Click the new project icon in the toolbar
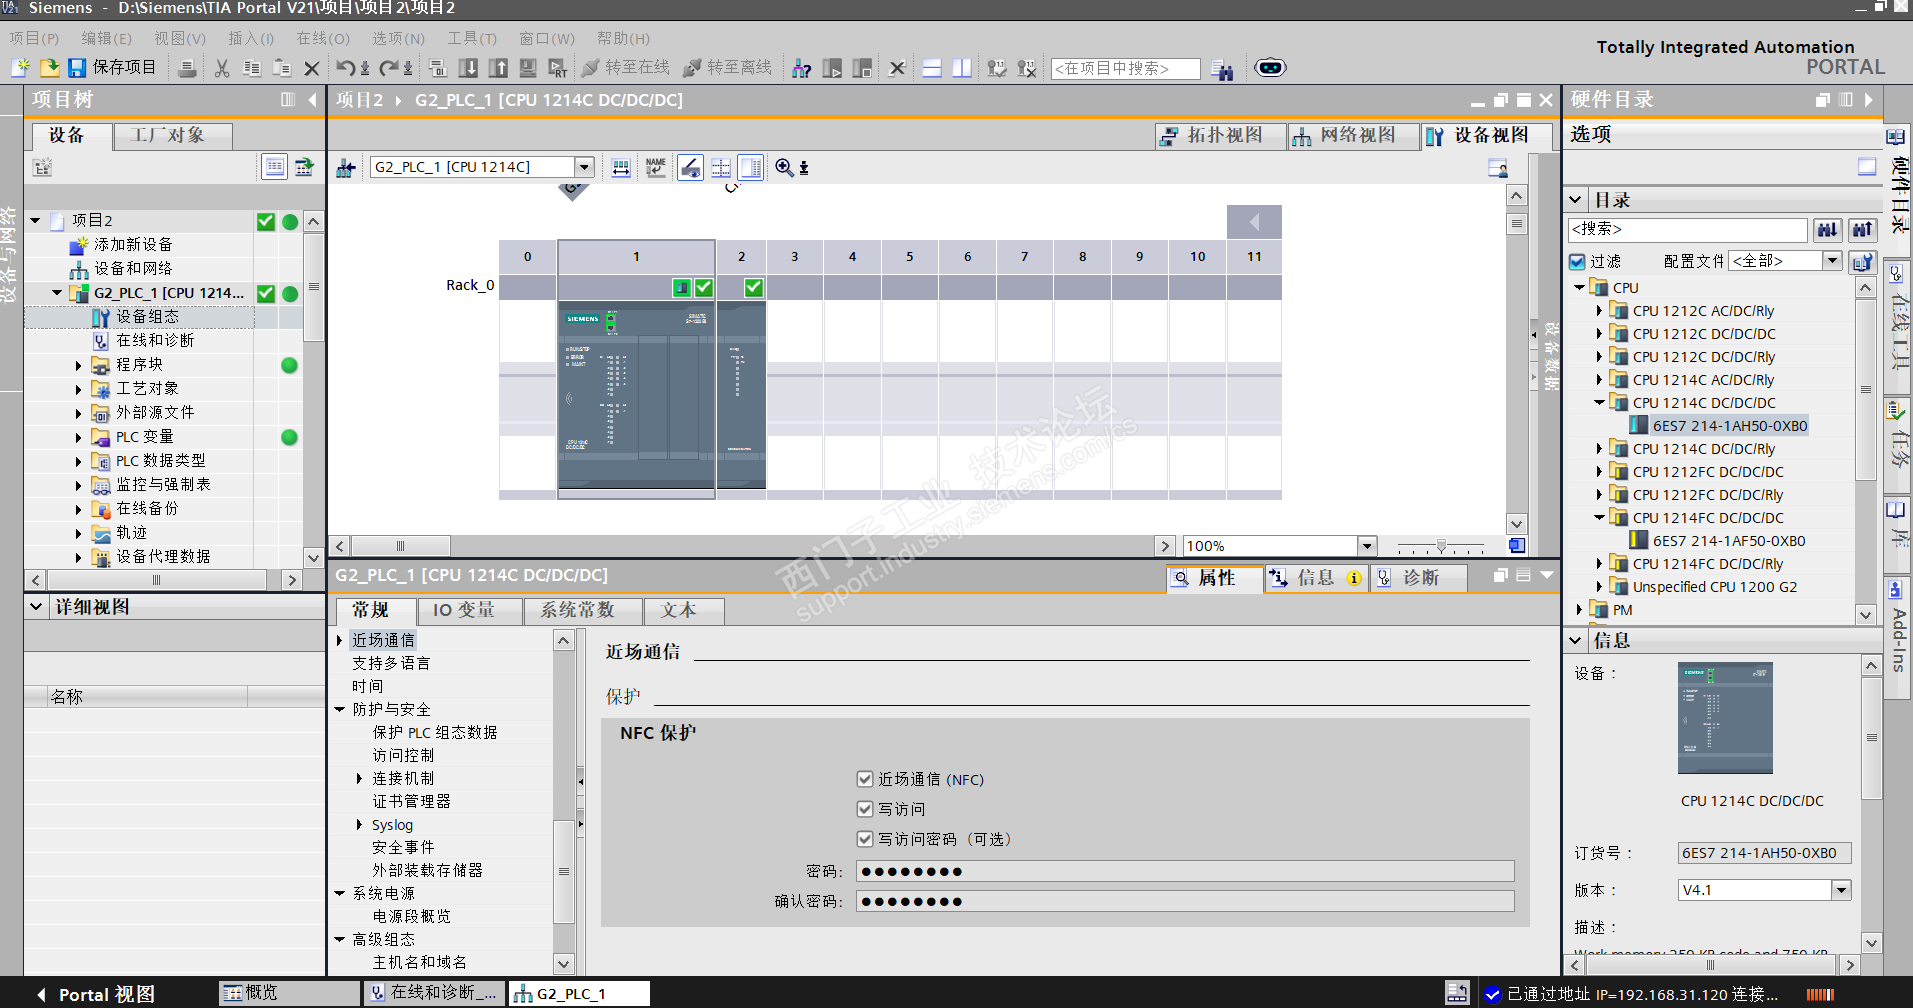Screen dimensions: 1913x1008 pyautogui.click(x=20, y=68)
